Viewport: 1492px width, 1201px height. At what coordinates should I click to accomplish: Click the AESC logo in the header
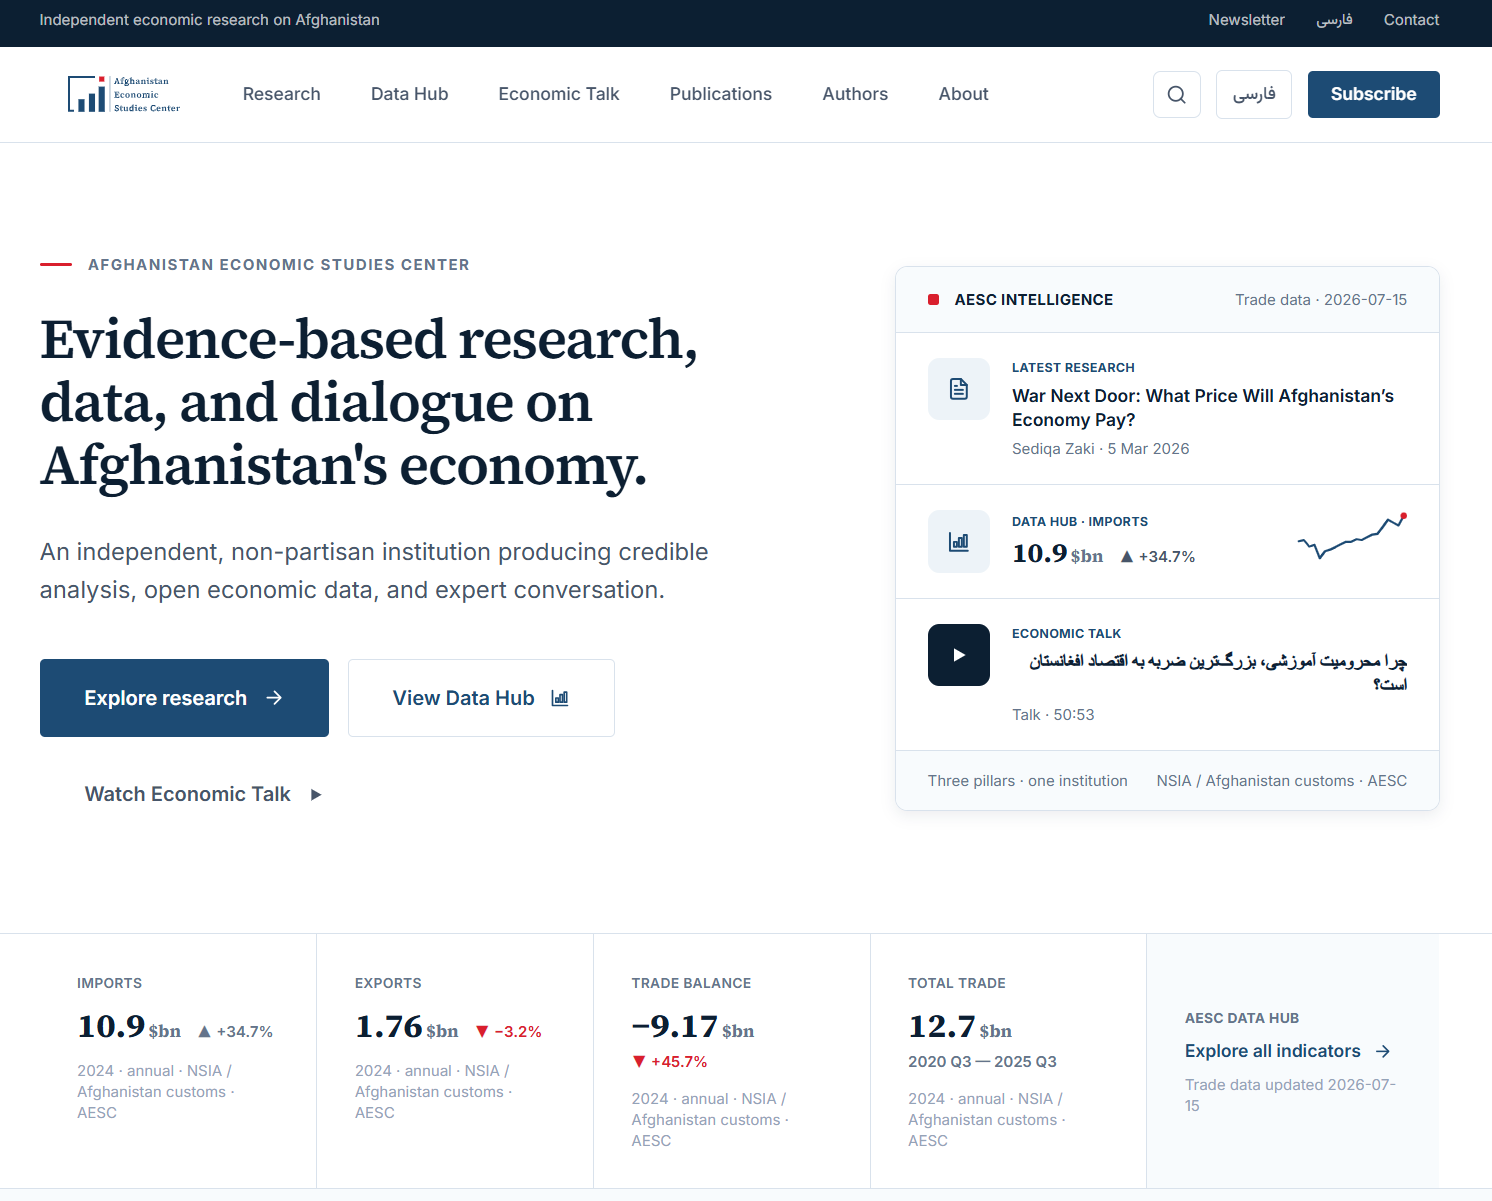[124, 94]
